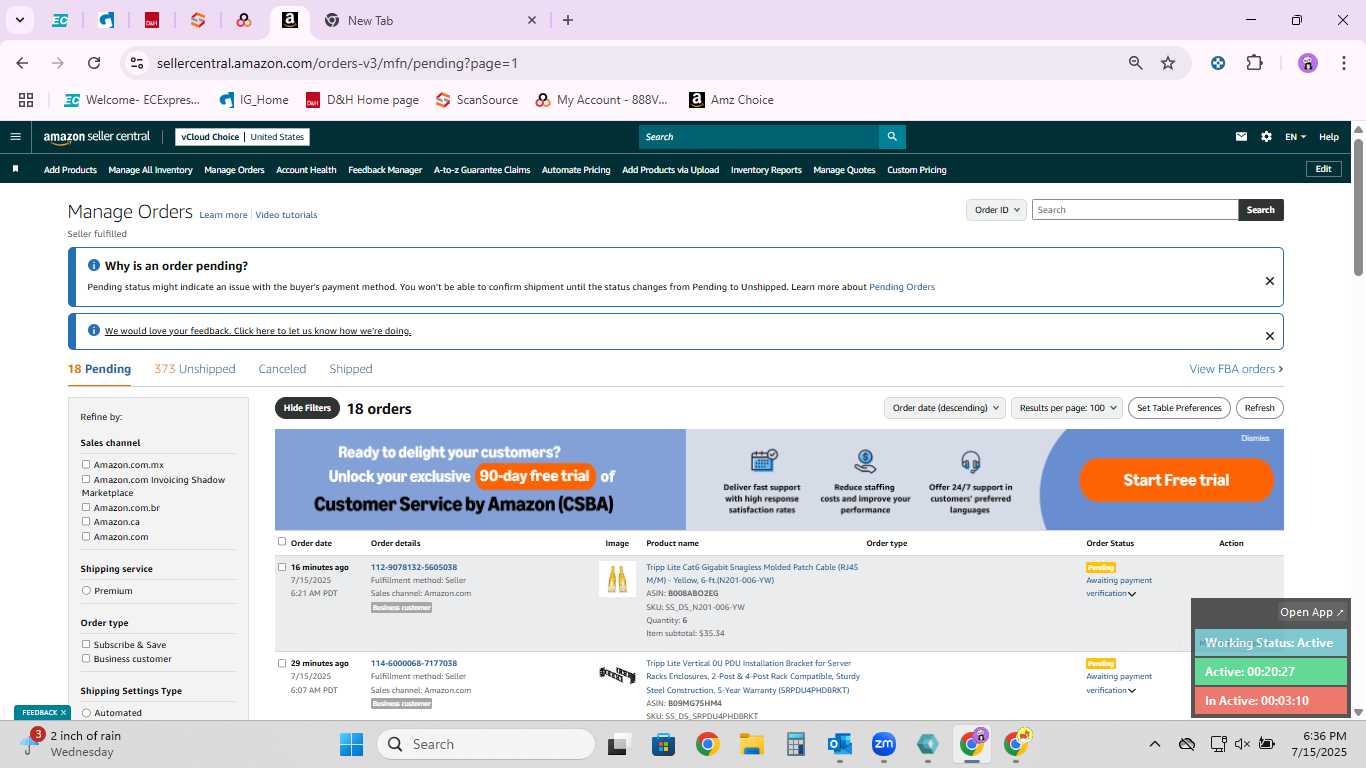Click the yellow cable product thumbnail
Viewport: 1366px width, 768px height.
617,579
